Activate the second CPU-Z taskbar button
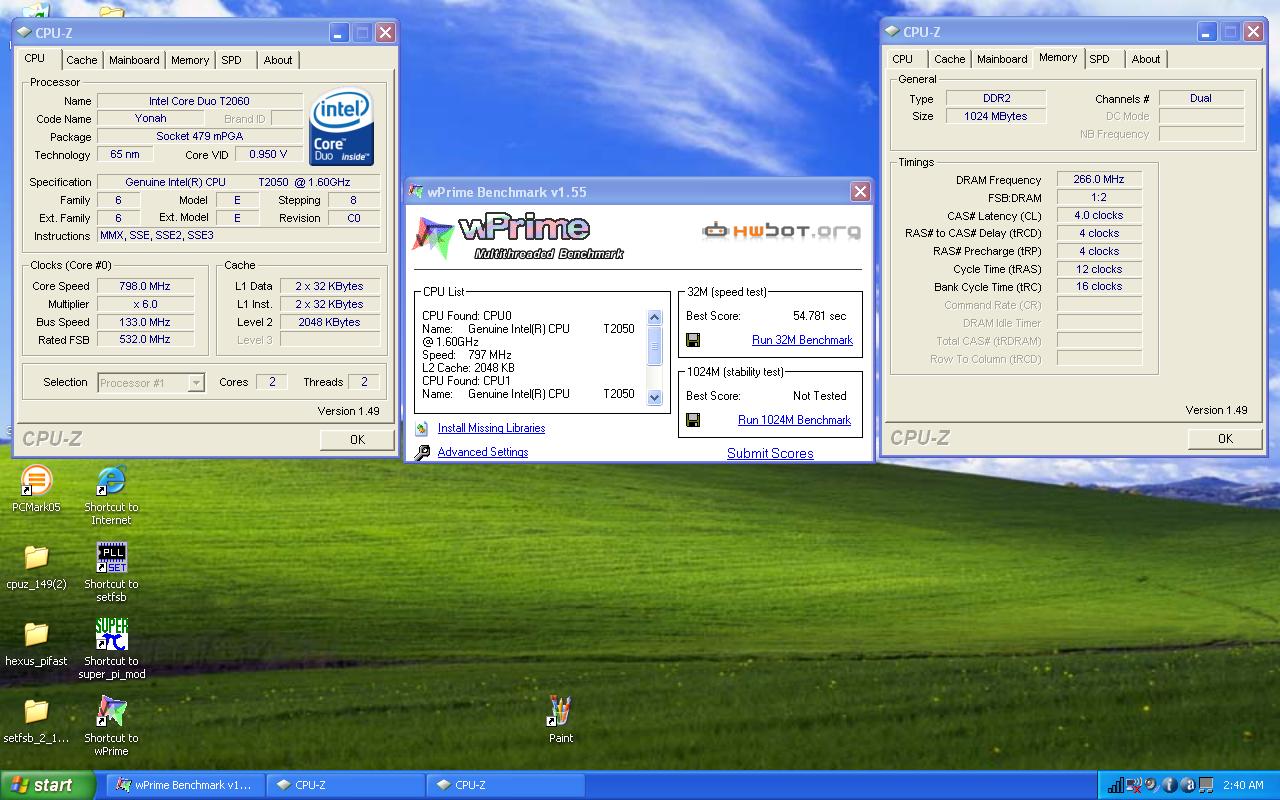The width and height of the screenshot is (1280, 800). (505, 785)
